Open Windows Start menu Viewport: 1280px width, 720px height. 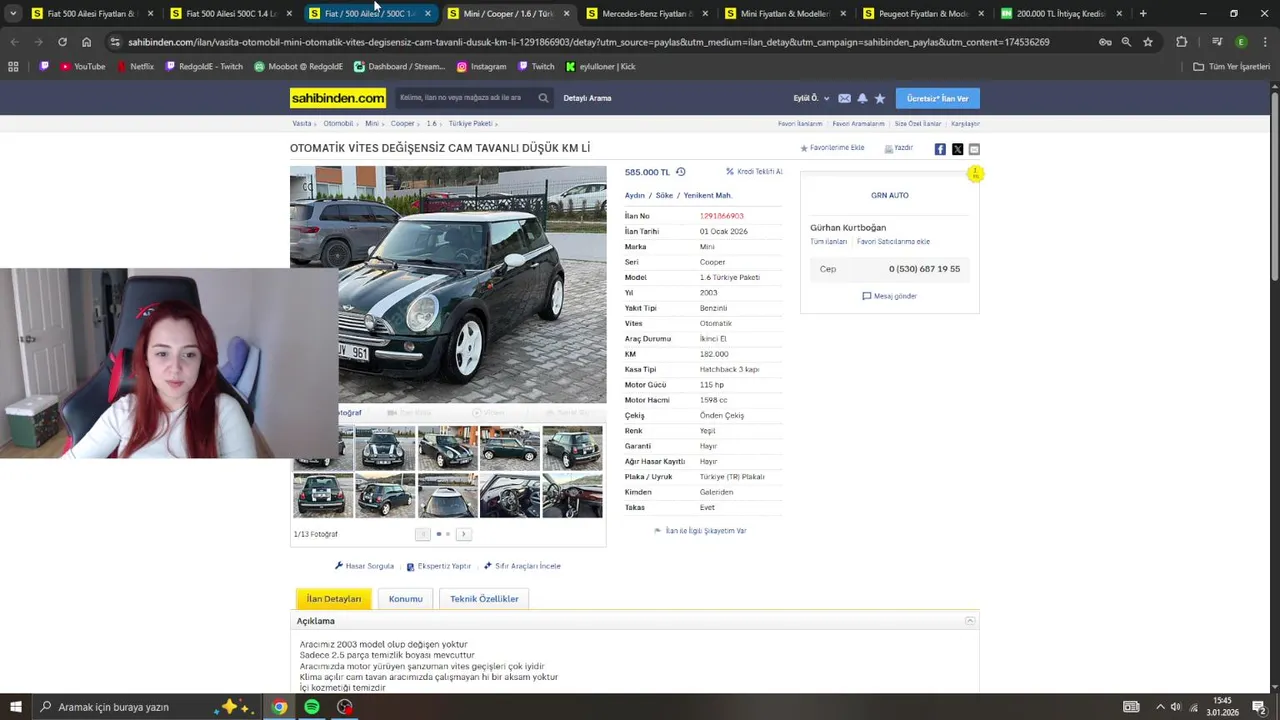(15, 707)
